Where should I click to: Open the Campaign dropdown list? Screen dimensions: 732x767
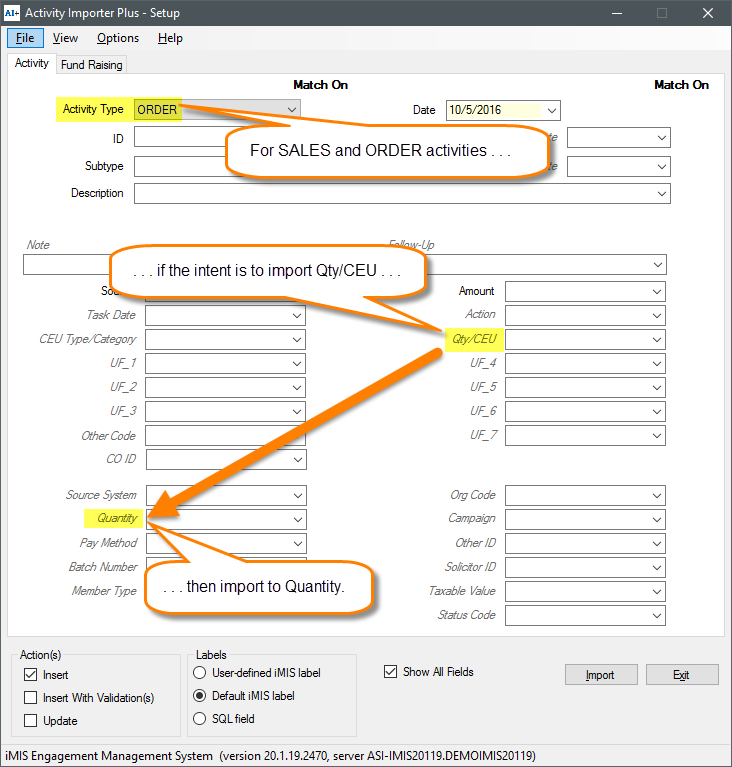pos(657,519)
